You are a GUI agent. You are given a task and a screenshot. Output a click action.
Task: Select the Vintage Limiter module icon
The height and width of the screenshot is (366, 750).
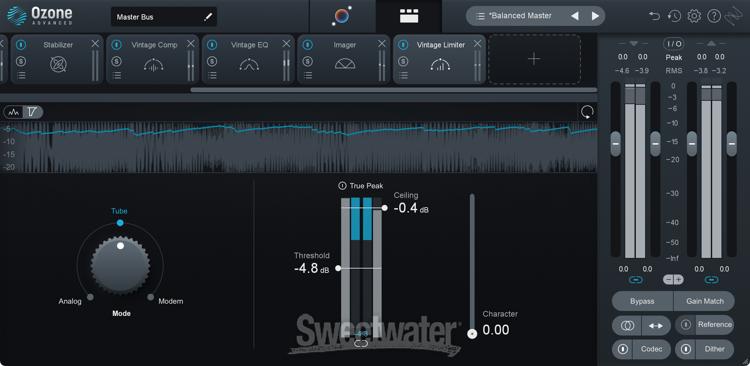[x=441, y=64]
